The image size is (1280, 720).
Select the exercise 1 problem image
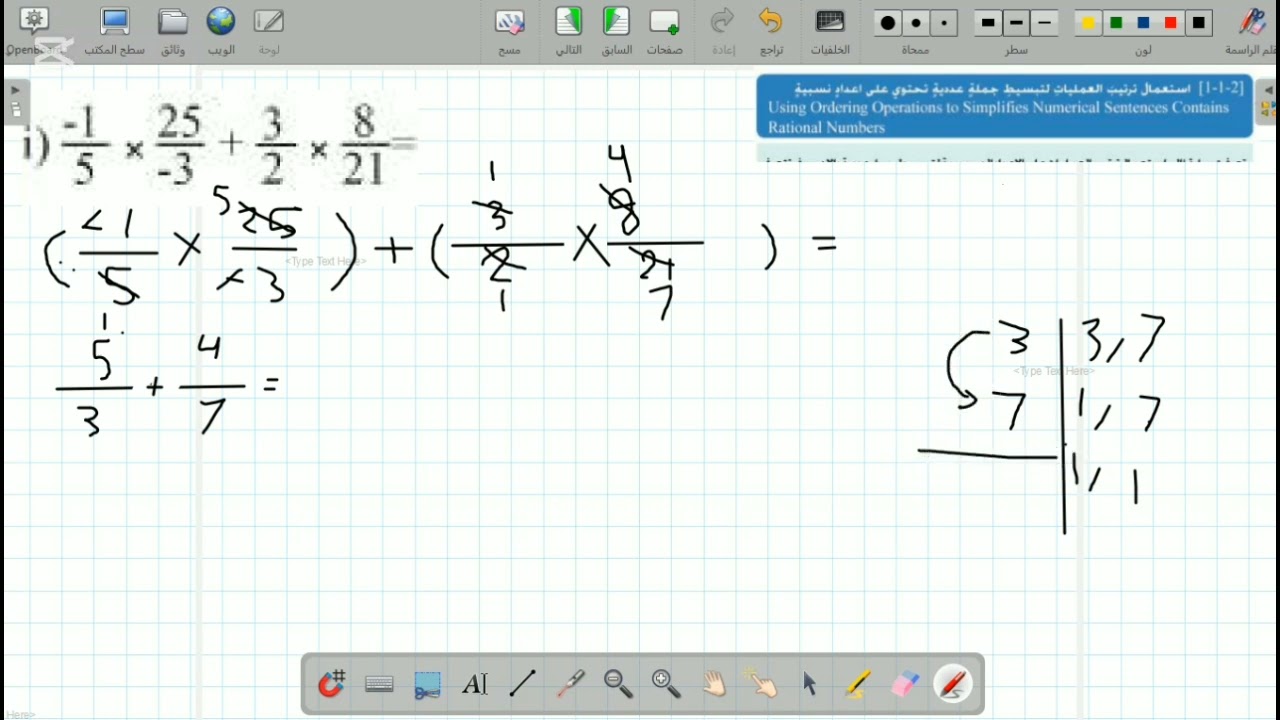(x=220, y=146)
